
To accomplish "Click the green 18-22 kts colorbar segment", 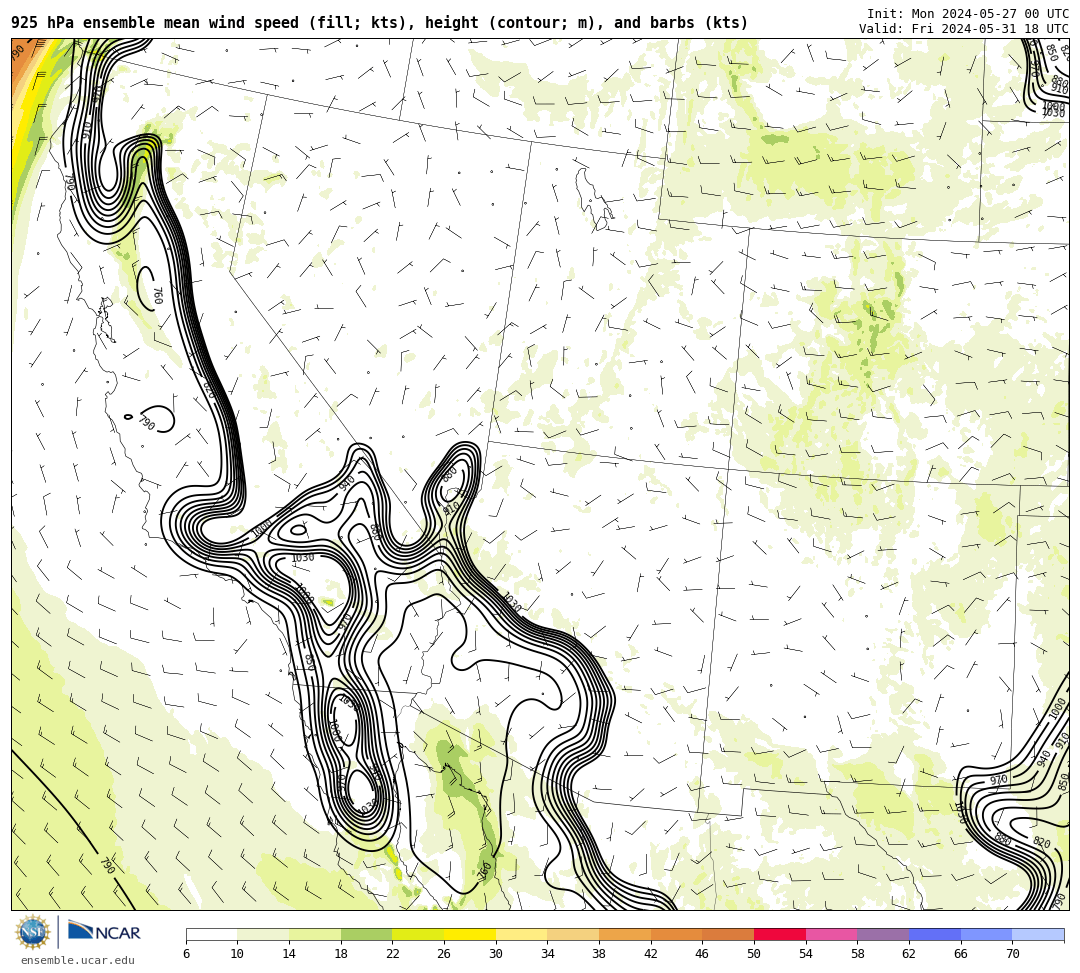I will pyautogui.click(x=366, y=934).
